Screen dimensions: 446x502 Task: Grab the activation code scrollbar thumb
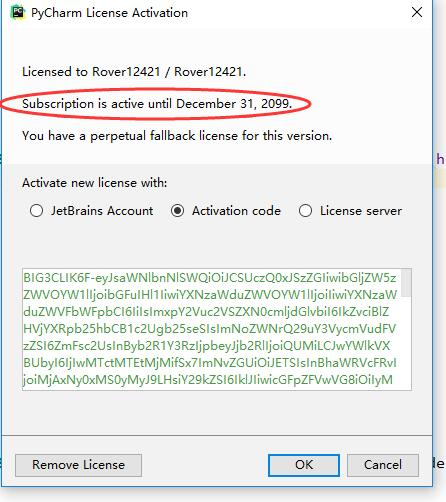[x=406, y=283]
